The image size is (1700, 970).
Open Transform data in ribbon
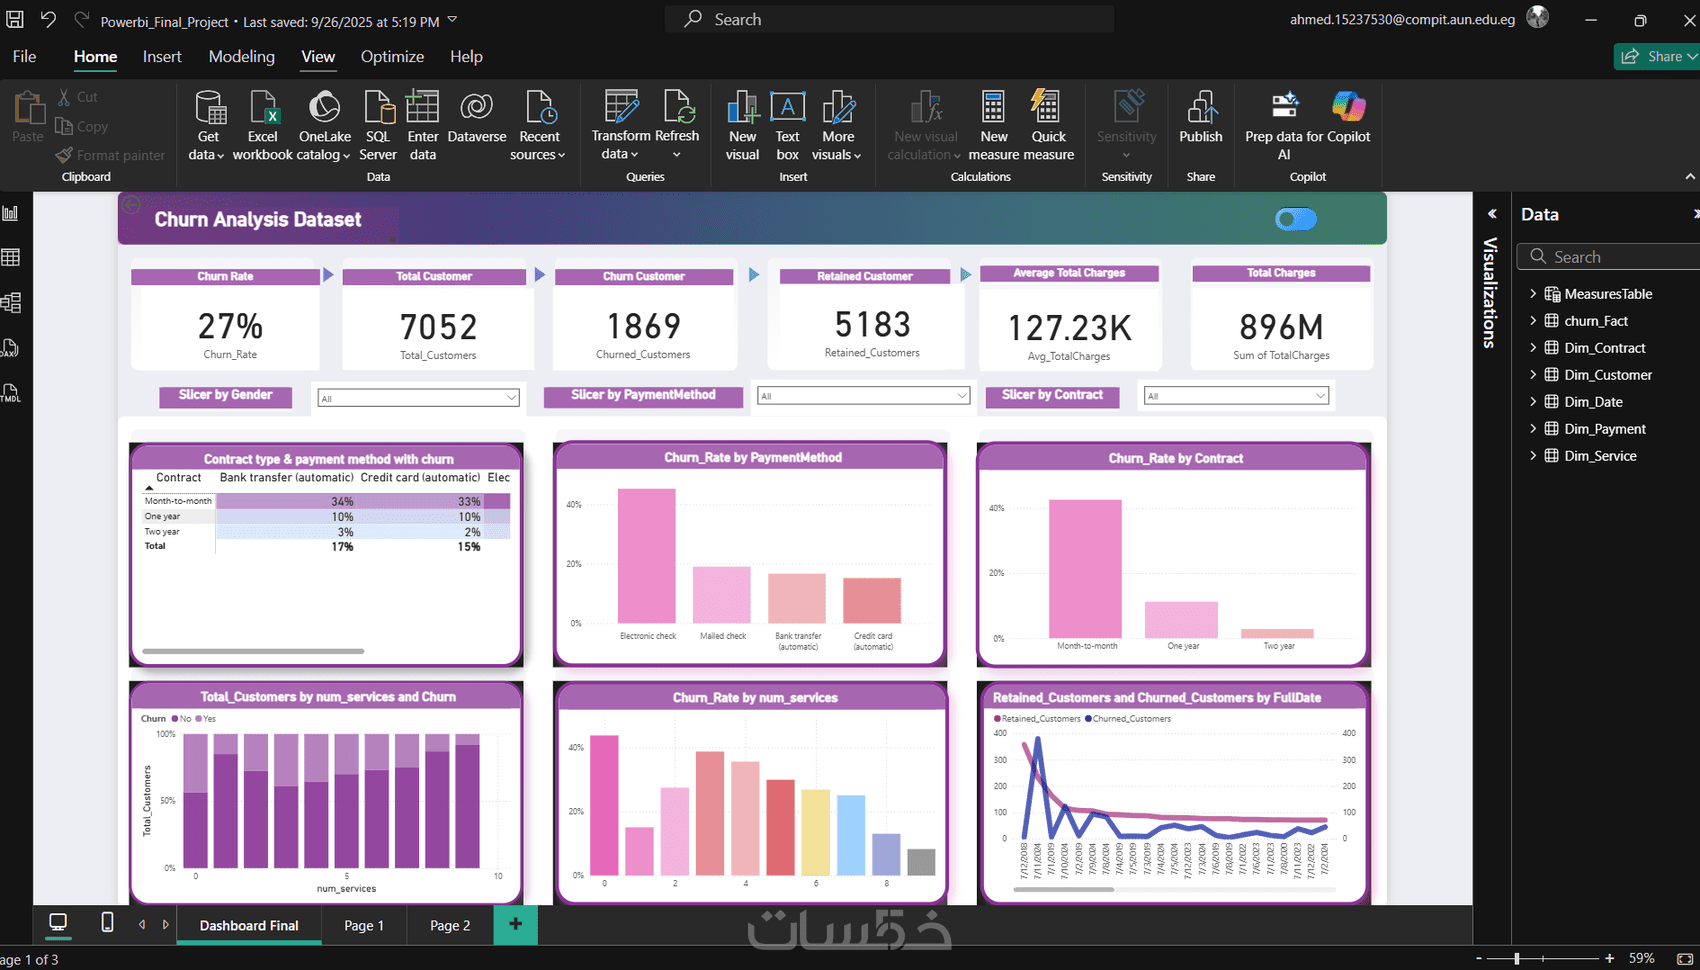tap(620, 125)
